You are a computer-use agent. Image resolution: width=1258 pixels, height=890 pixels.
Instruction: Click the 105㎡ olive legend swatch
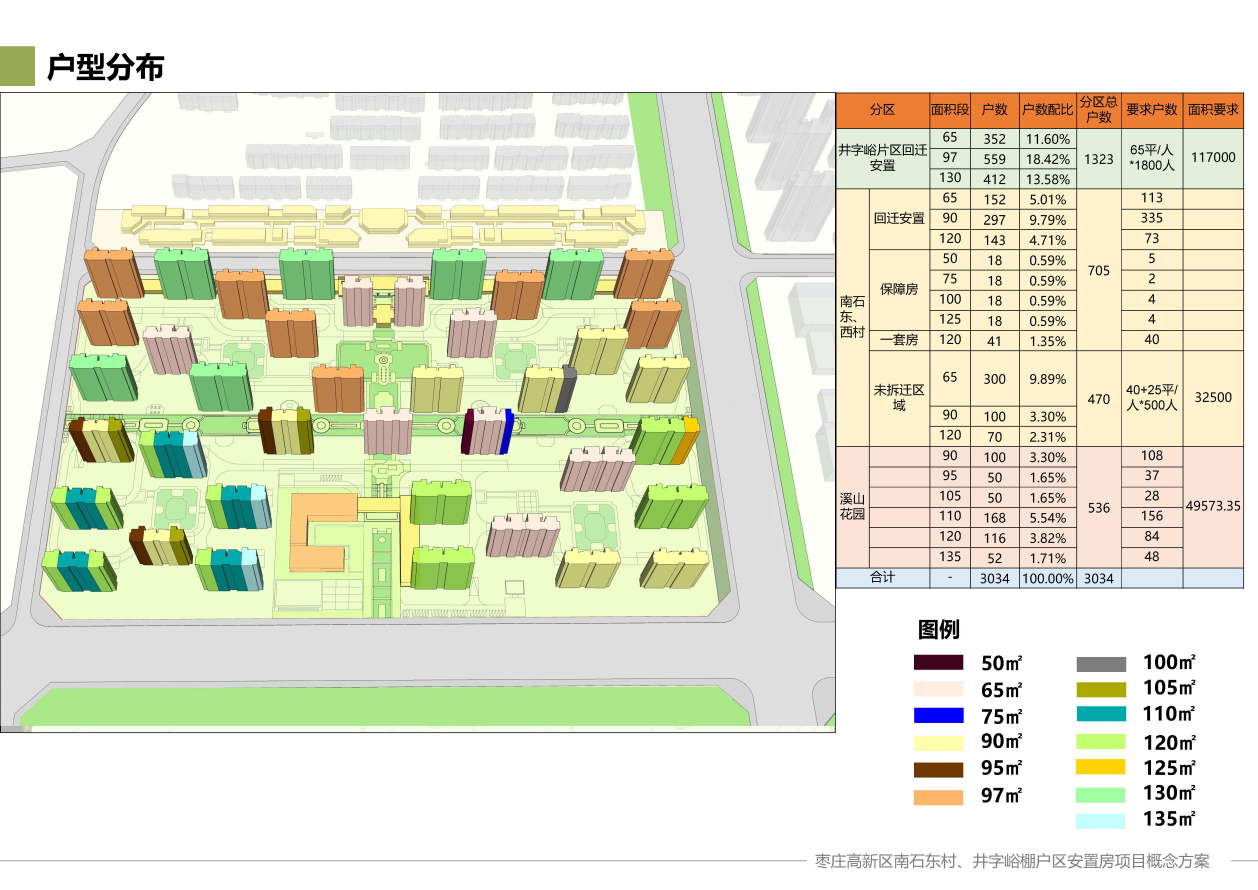click(x=1101, y=689)
